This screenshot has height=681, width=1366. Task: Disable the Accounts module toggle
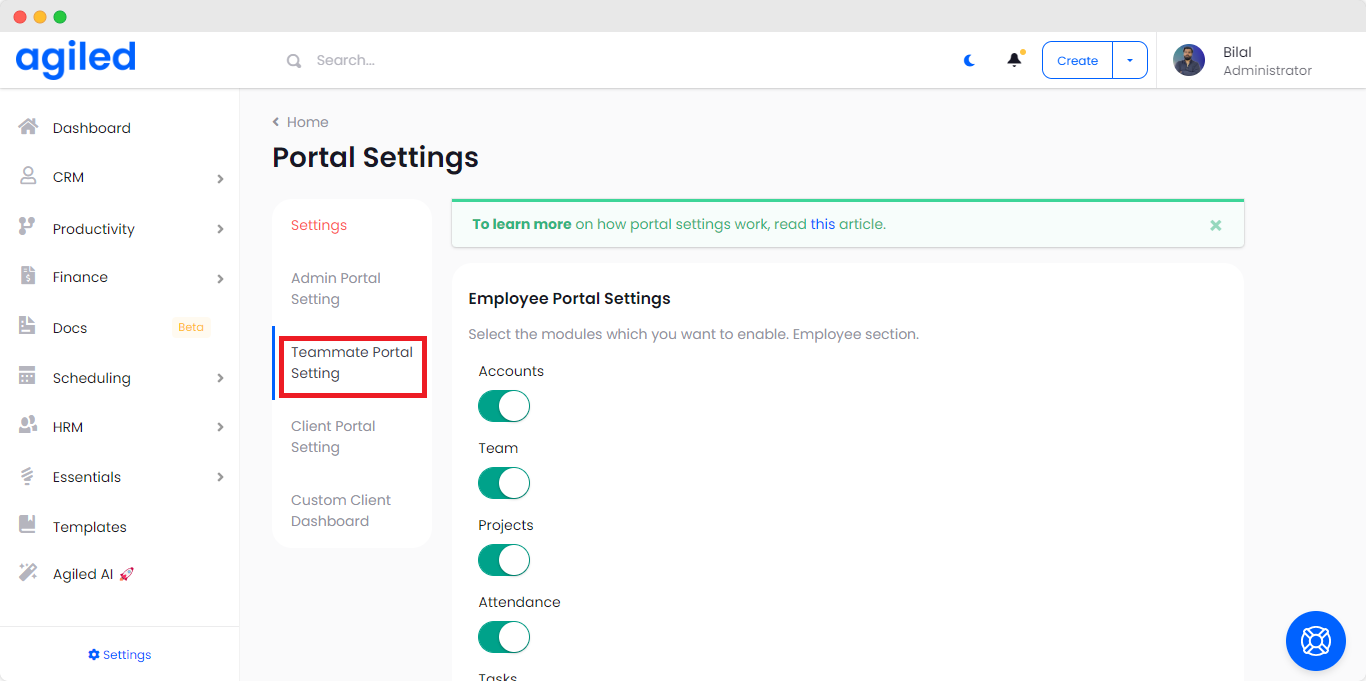(503, 406)
